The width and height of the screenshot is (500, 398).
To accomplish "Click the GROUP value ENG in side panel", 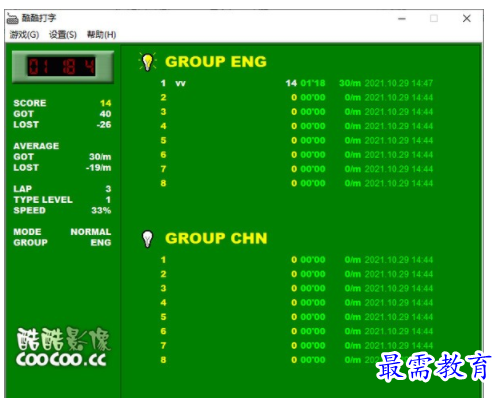I will (x=101, y=242).
